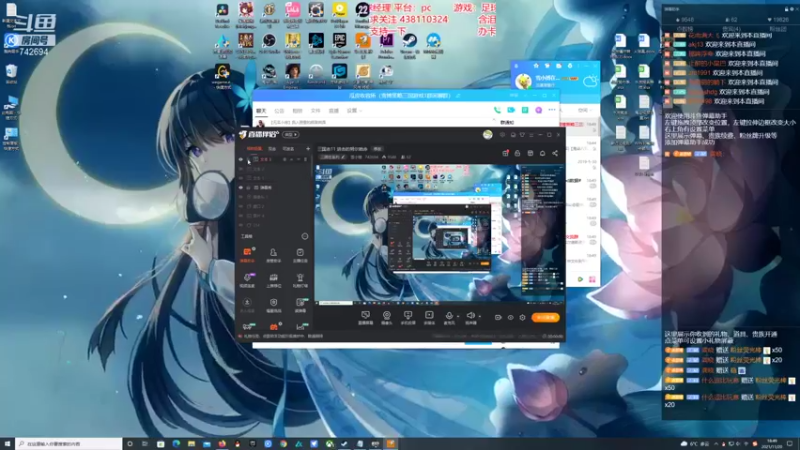Switch to the 公告 tab in QQ chat

pyautogui.click(x=279, y=111)
